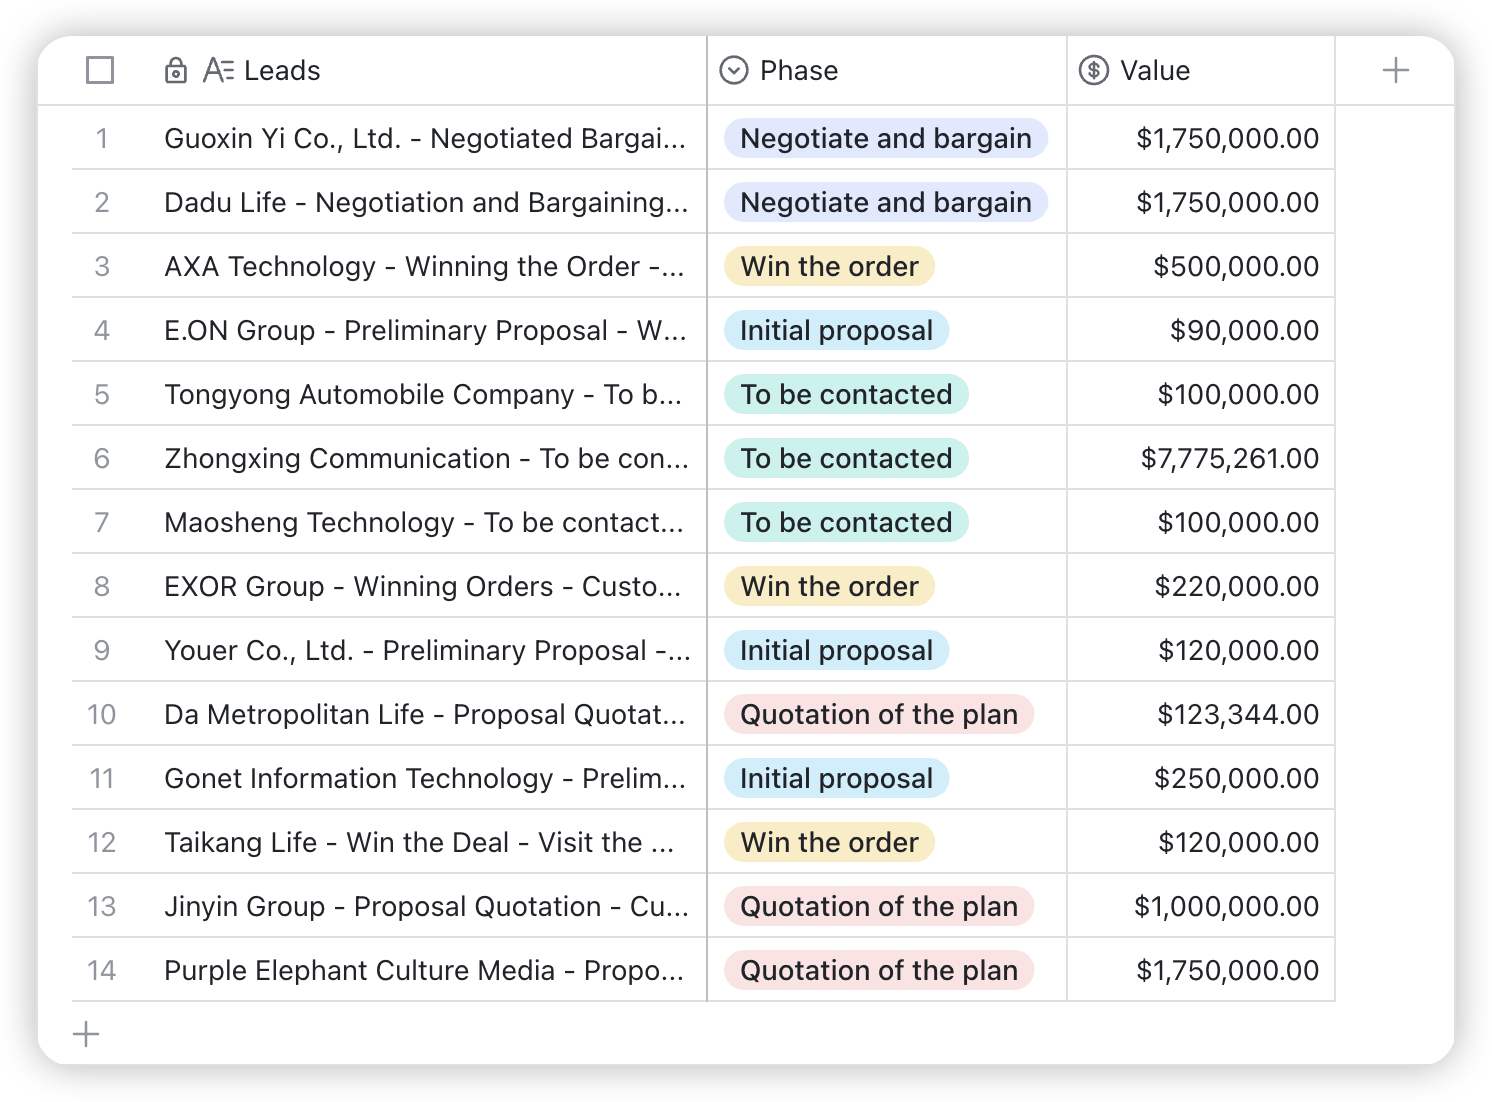Viewport: 1492px width, 1102px height.
Task: Select lead Guoxin Yi Co., Ltd.
Action: (425, 138)
